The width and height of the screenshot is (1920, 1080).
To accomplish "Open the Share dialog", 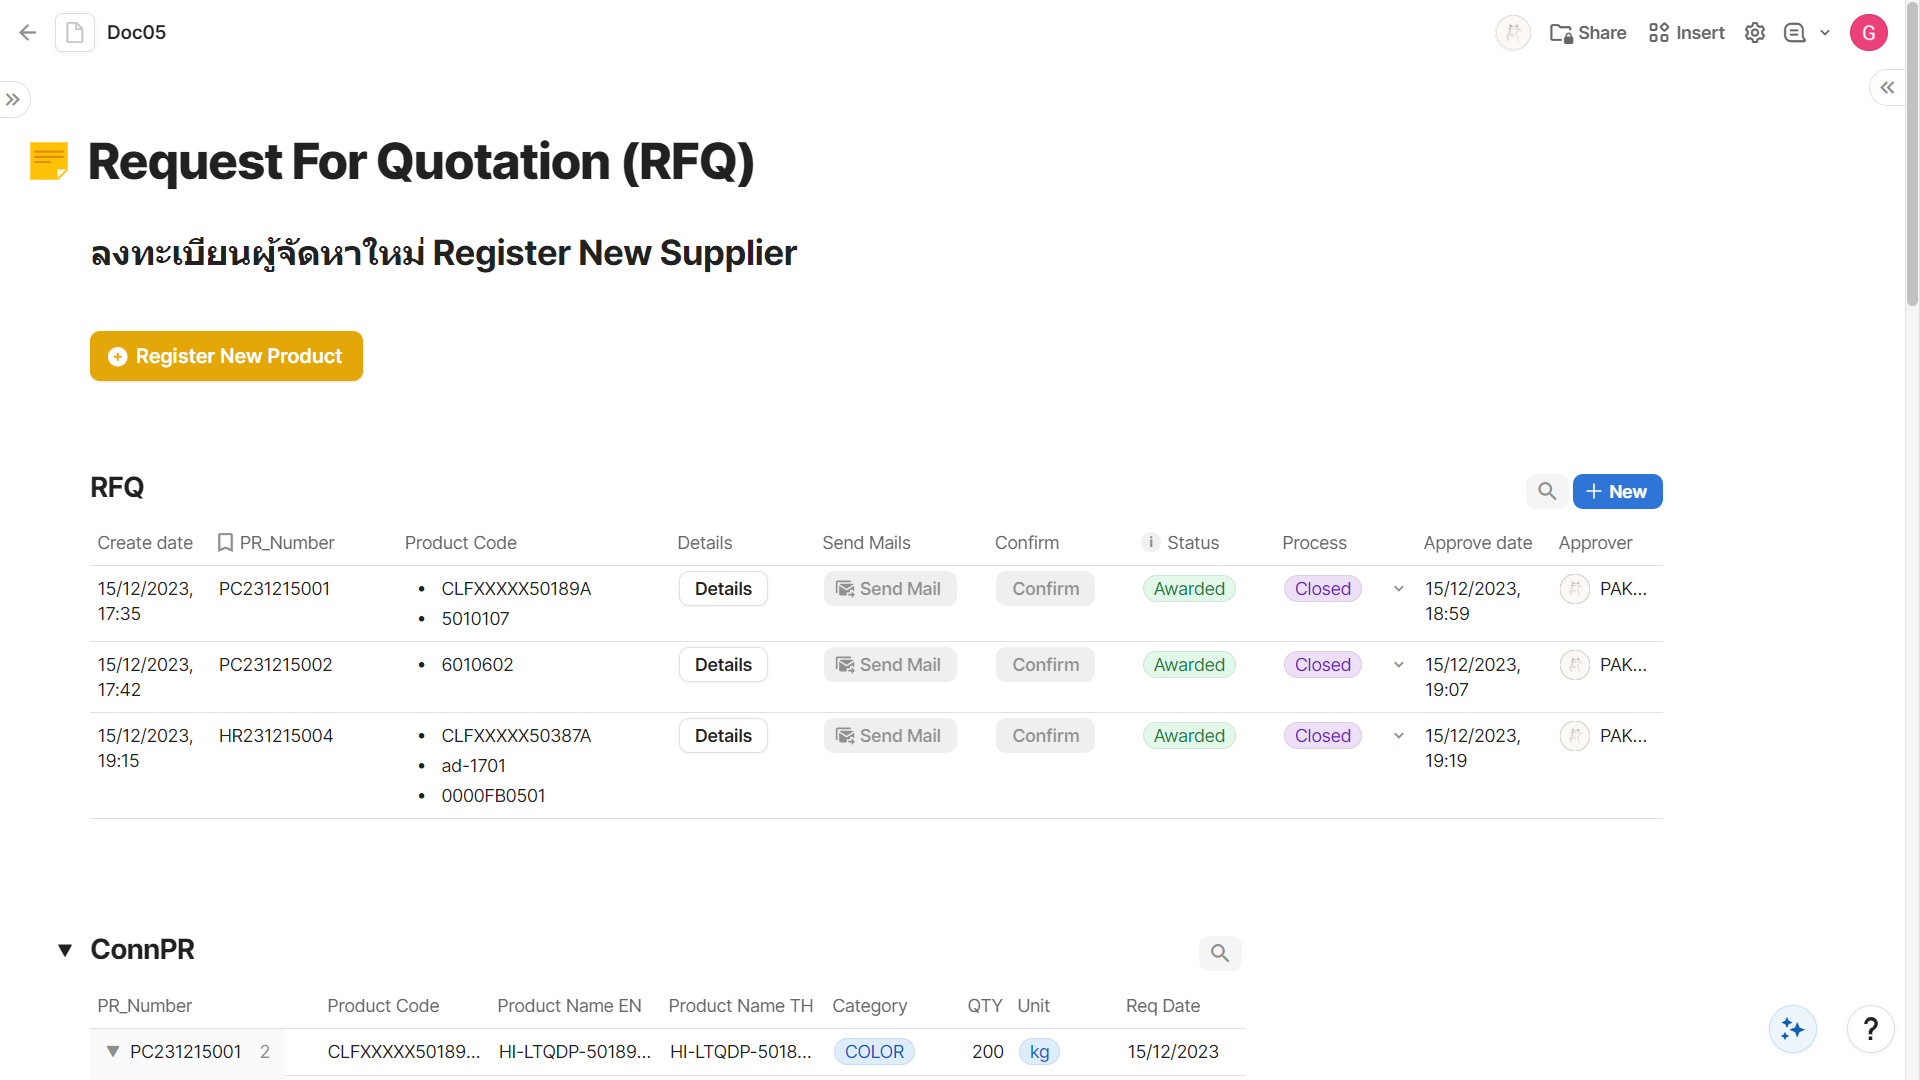I will tap(1588, 33).
